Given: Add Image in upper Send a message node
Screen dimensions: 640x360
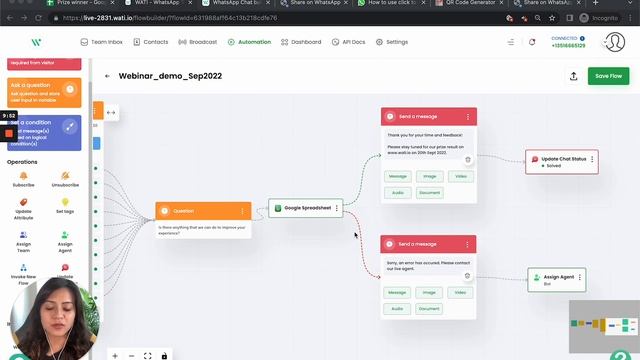Looking at the screenshot, I should coord(429,176).
